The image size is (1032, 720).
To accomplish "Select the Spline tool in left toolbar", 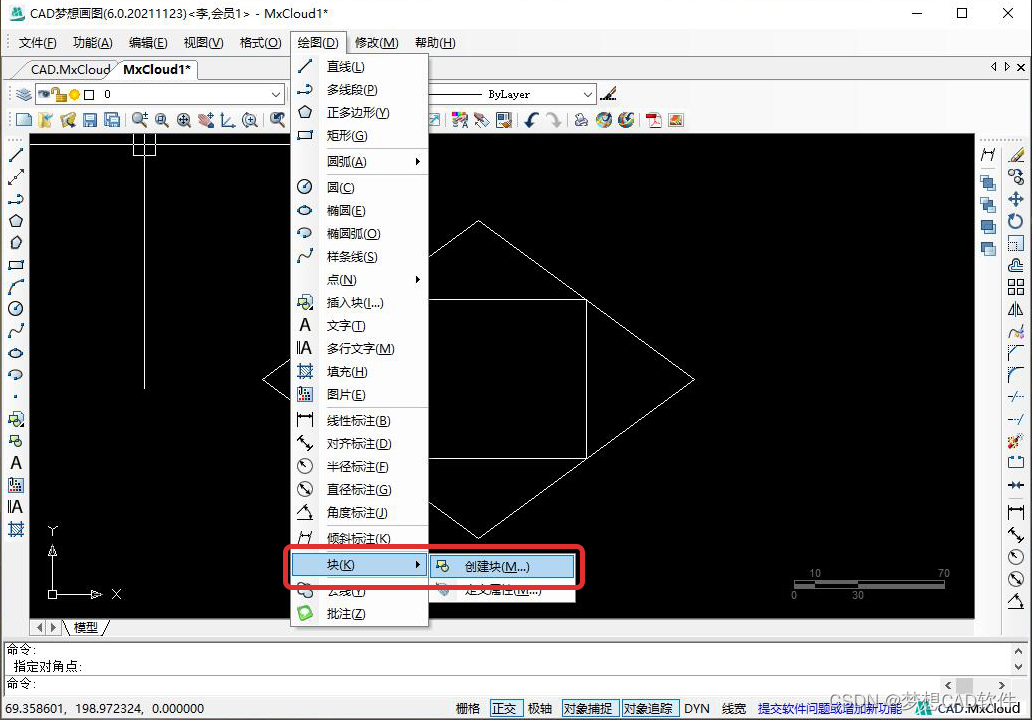I will point(16,331).
